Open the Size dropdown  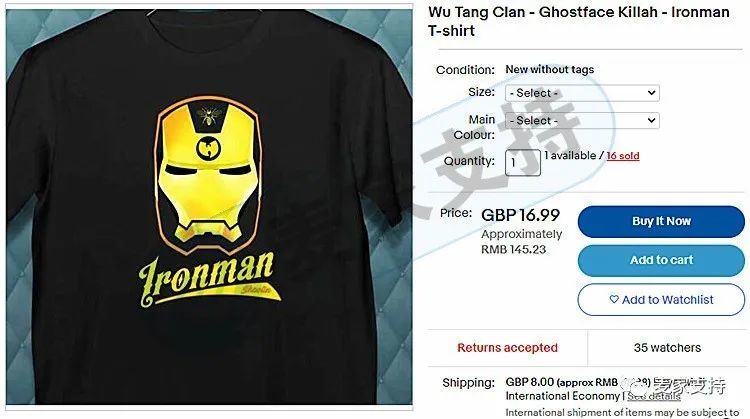[x=582, y=93]
